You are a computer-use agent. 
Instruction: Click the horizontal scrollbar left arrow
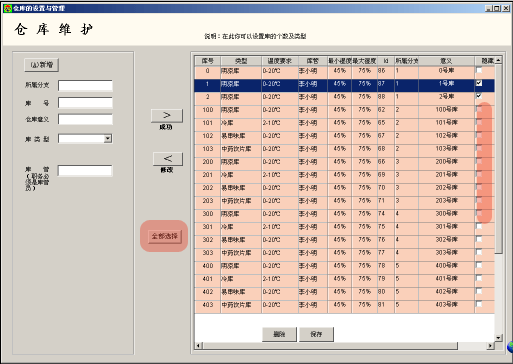[198, 345]
